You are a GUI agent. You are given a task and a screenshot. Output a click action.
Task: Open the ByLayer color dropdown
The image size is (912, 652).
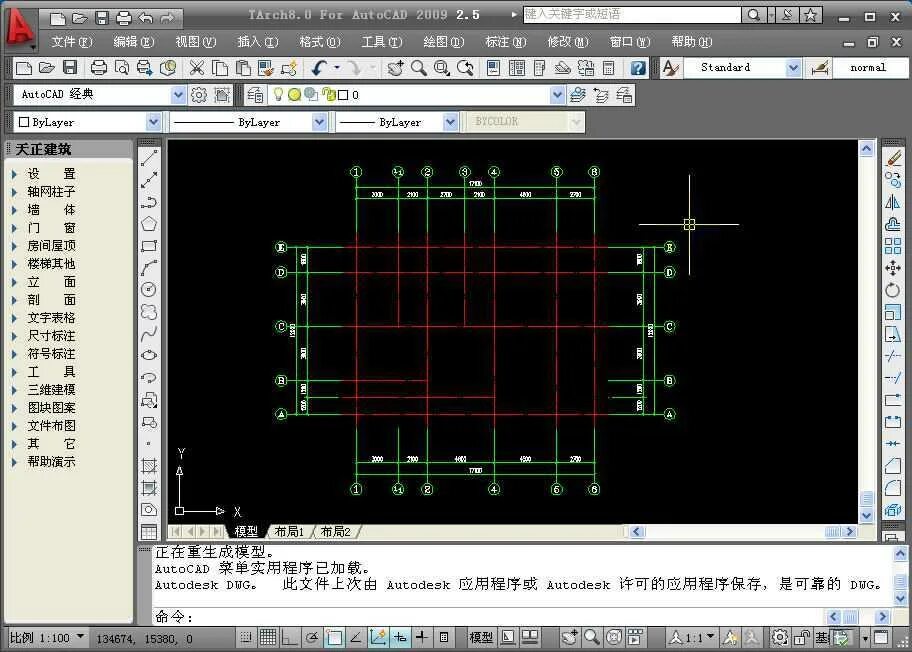pyautogui.click(x=153, y=120)
